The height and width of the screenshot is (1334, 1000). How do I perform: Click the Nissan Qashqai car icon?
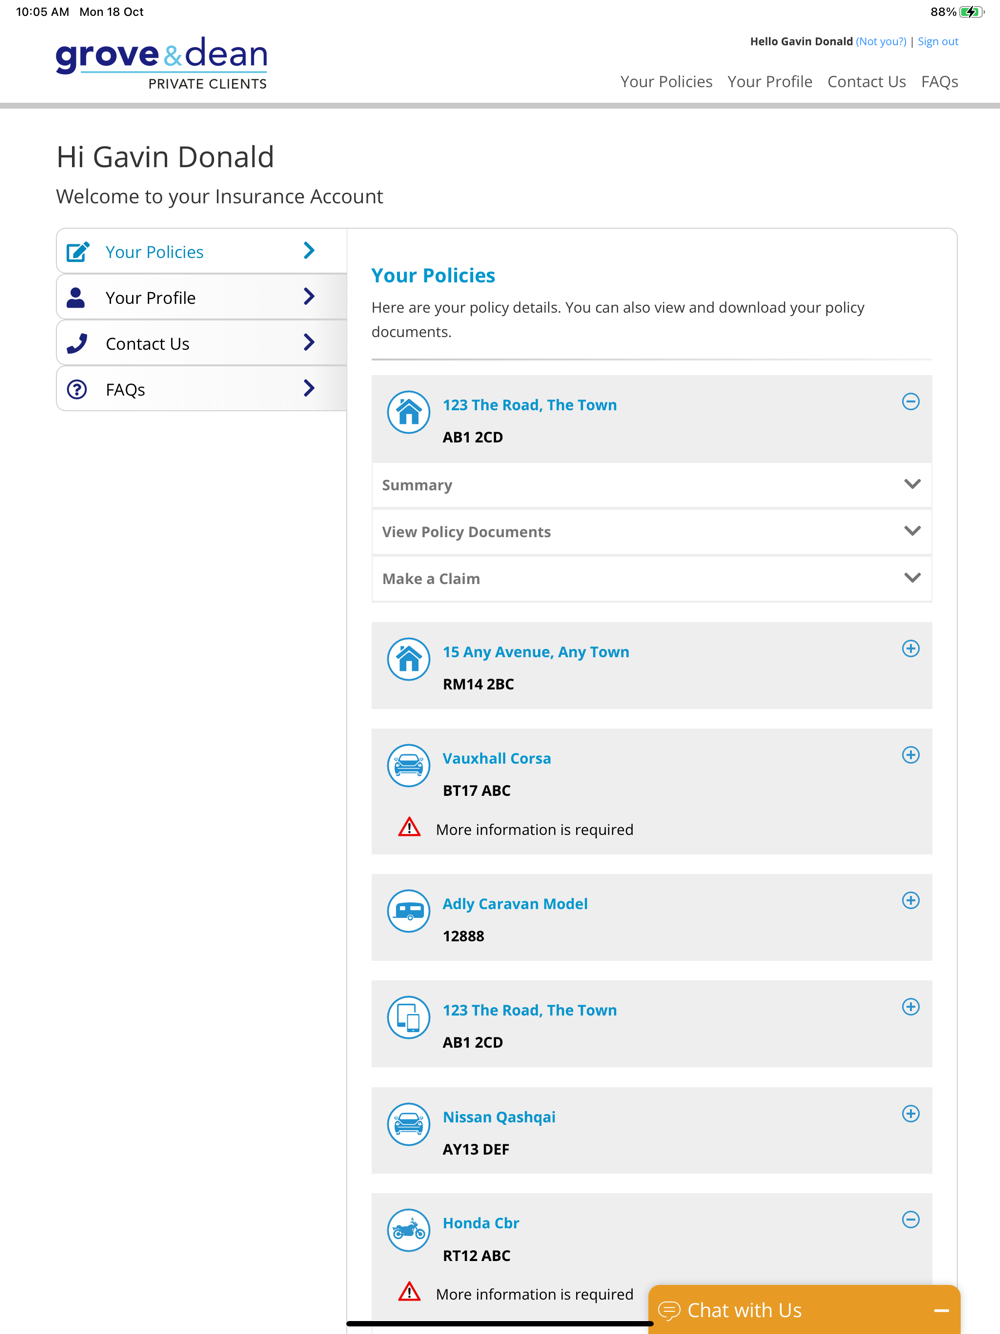coord(408,1124)
